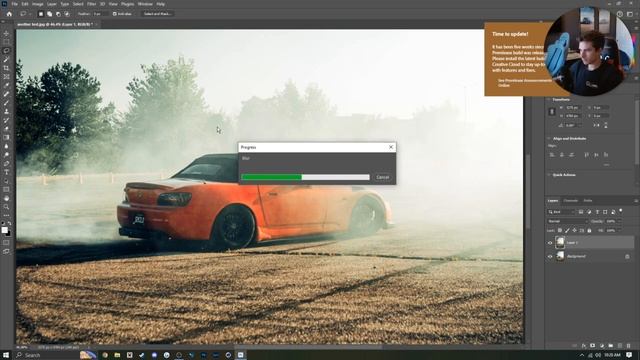Hide the Background layer eye icon
Screen dimensions: 640x360
(x=550, y=256)
